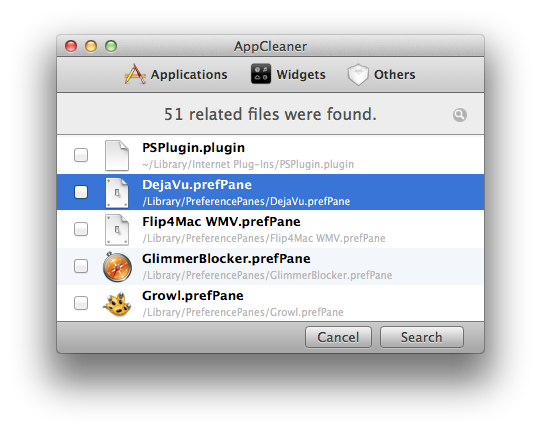Open the Others tab

381,75
